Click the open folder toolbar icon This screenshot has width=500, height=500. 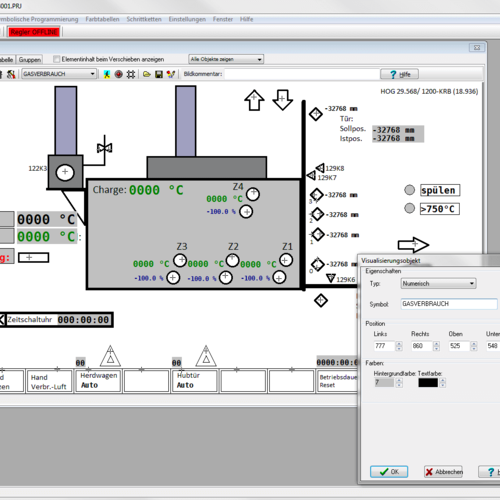147,74
